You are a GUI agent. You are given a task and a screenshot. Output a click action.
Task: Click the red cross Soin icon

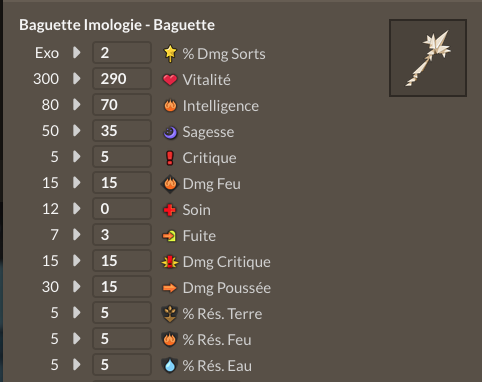pos(170,210)
